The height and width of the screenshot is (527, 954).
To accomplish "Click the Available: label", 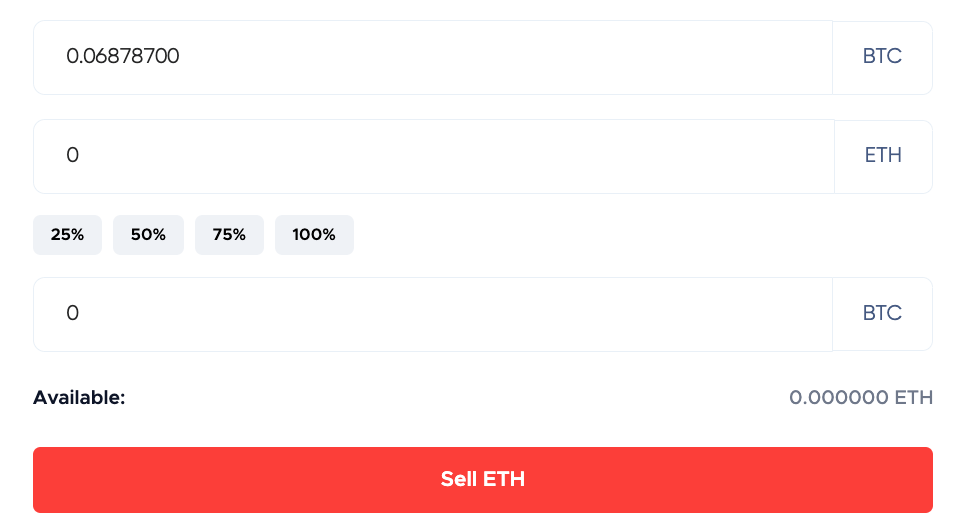I will click(x=79, y=398).
